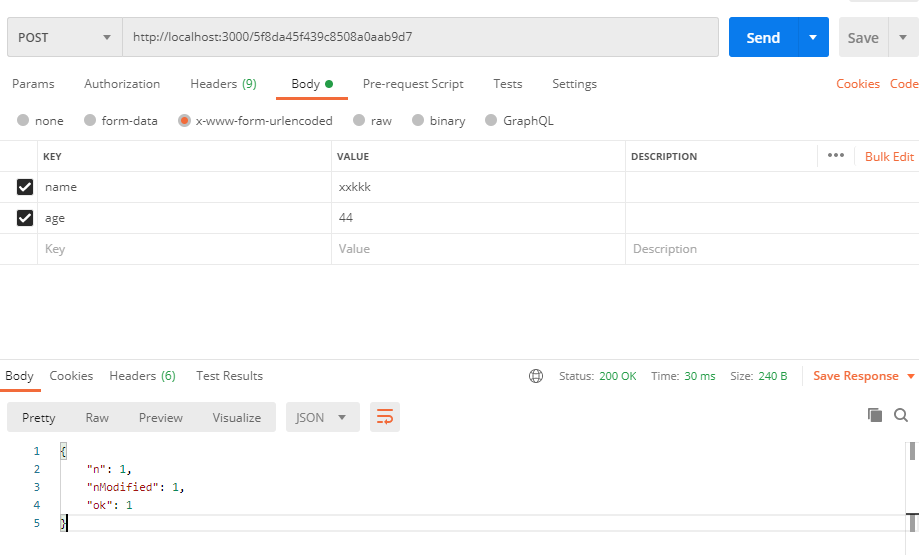Open the Bulk Edit link

[889, 157]
